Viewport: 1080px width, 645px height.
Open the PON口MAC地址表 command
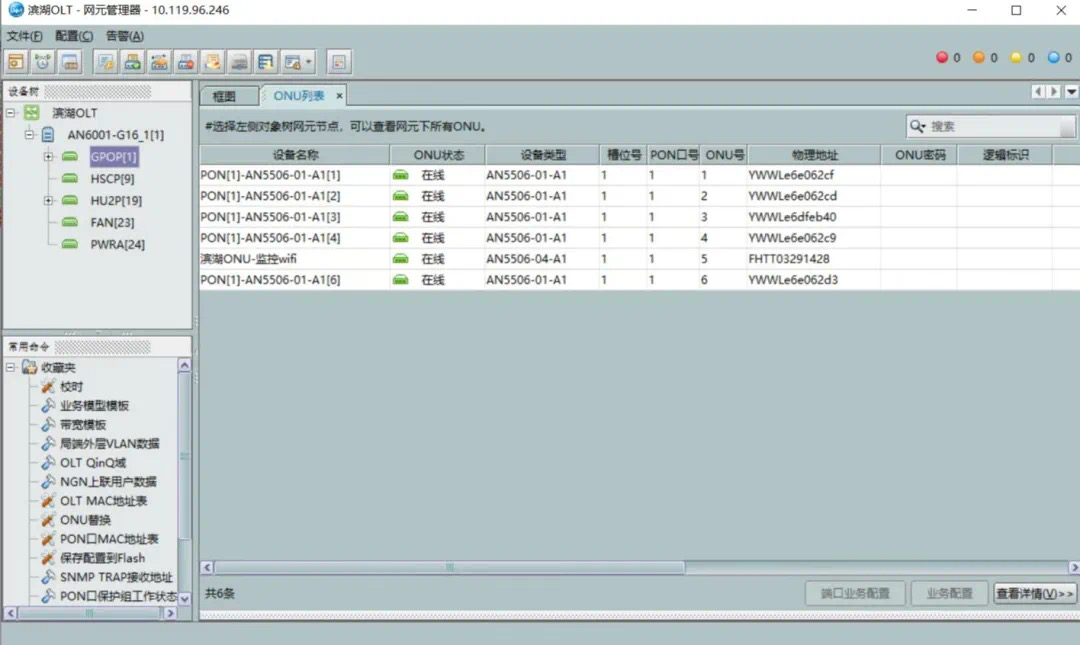(109, 539)
